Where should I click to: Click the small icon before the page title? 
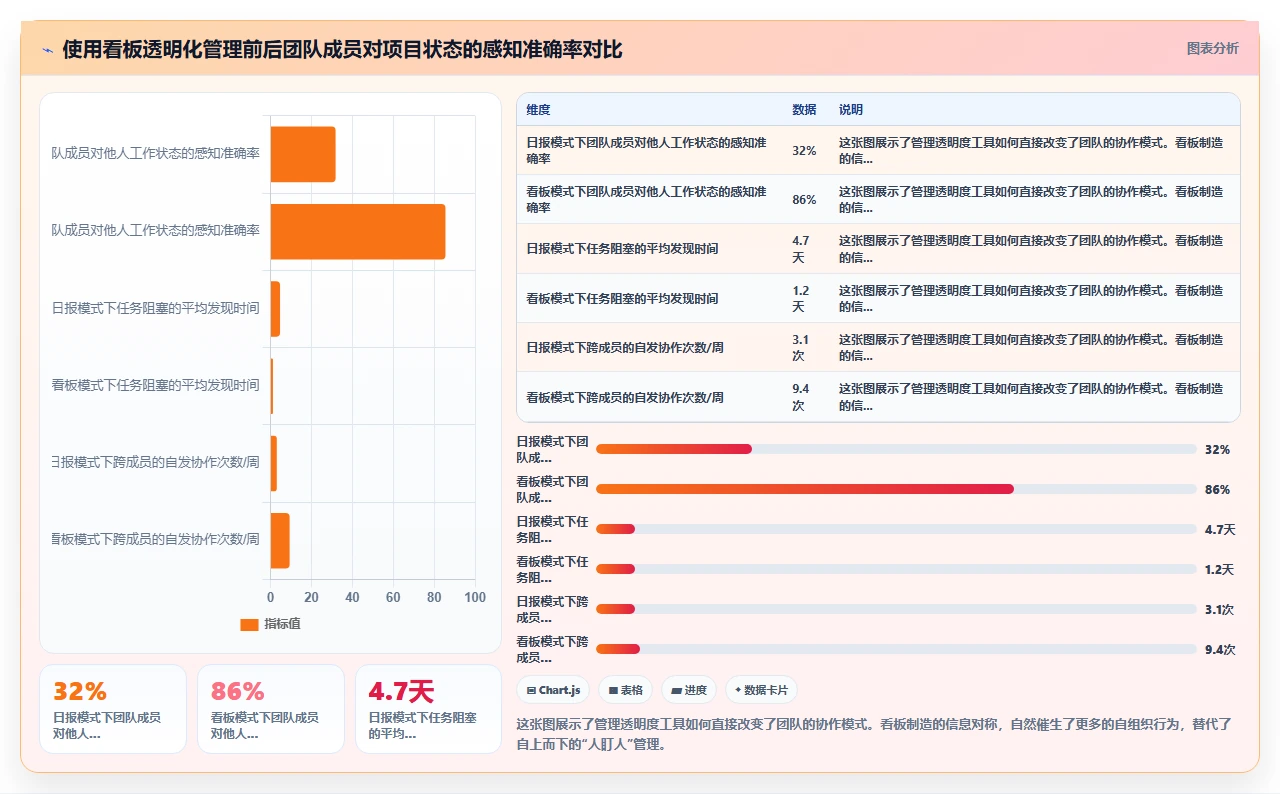48,49
